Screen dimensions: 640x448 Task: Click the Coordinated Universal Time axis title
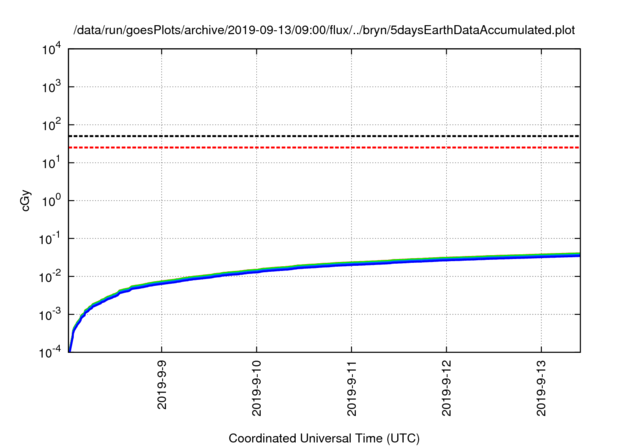324,439
